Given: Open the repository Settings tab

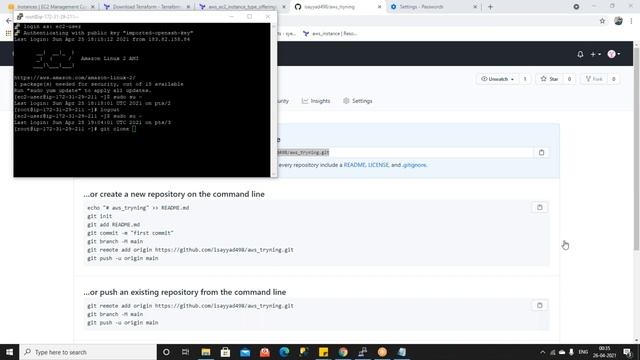Looking at the screenshot, I should [x=358, y=101].
